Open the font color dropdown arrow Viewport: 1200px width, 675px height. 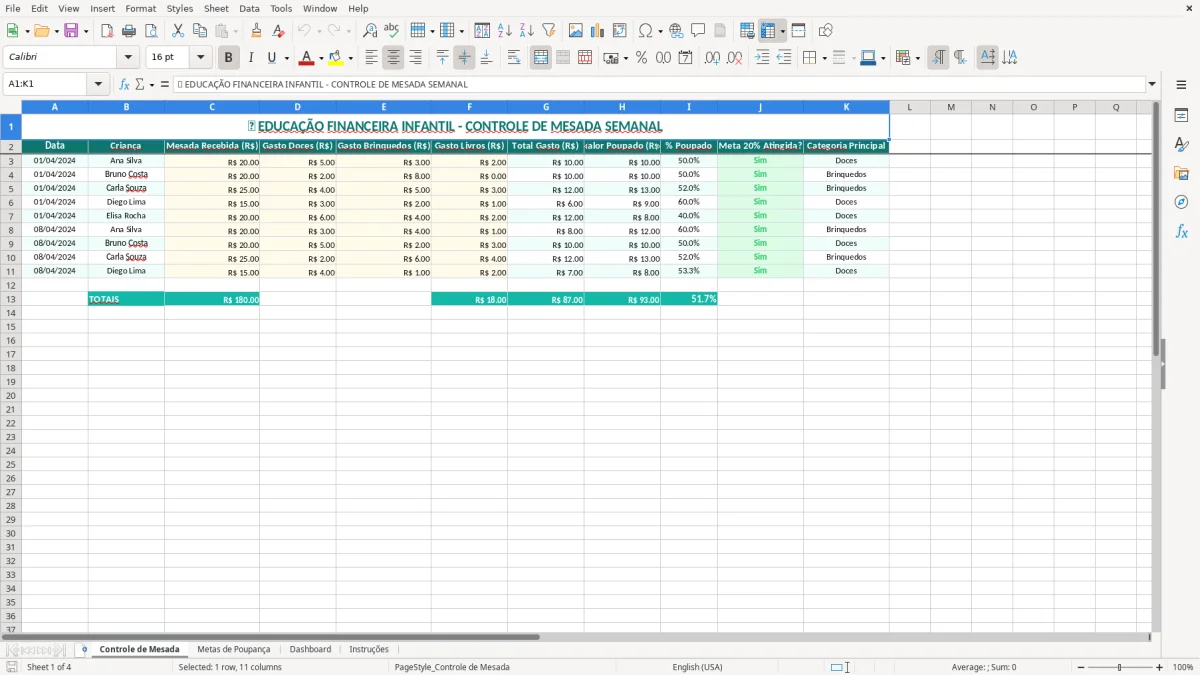(x=321, y=58)
